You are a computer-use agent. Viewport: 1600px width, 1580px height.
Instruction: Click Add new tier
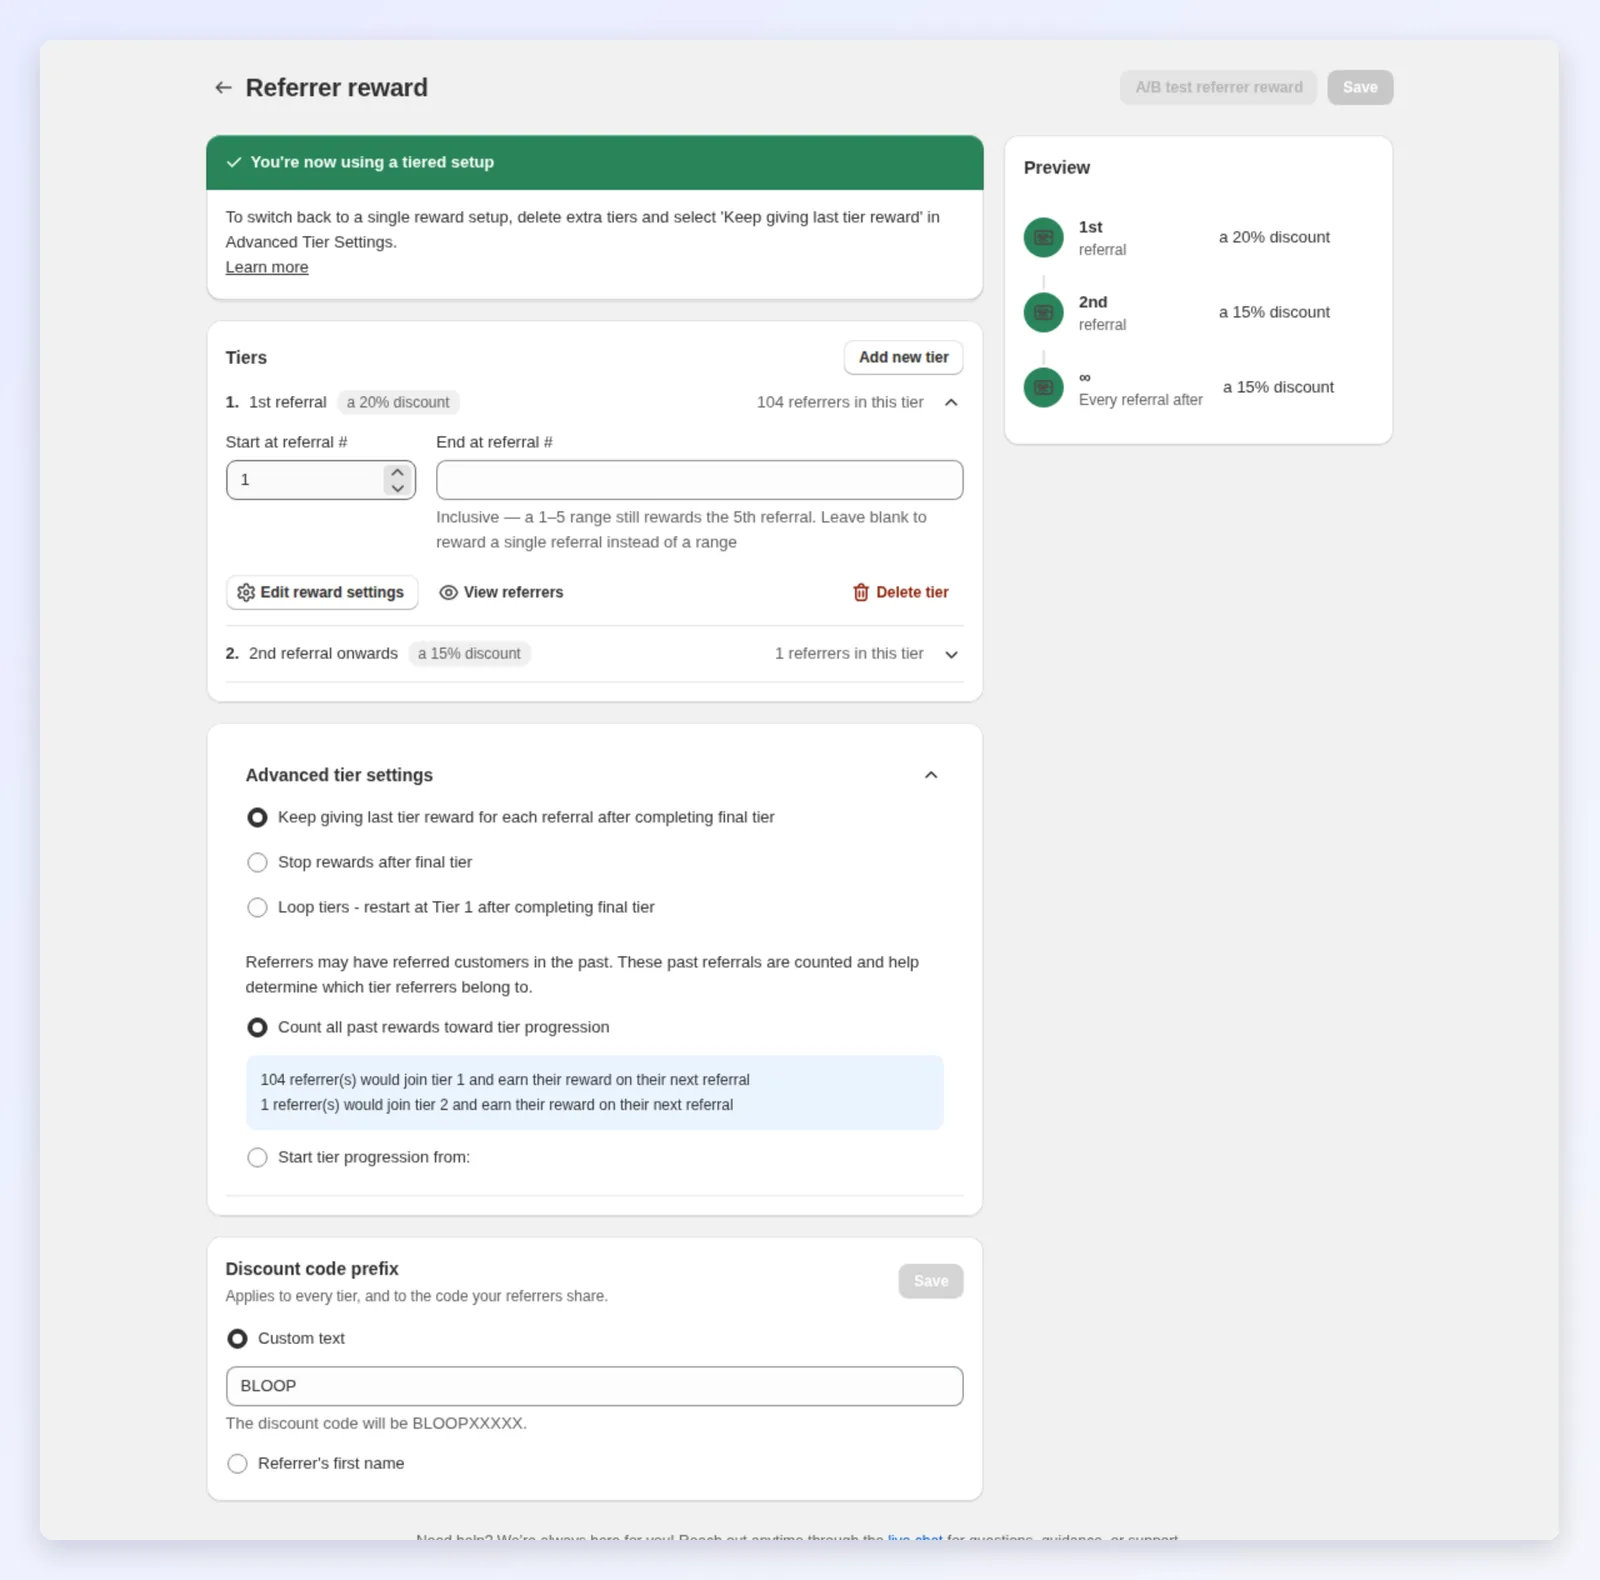pos(903,358)
